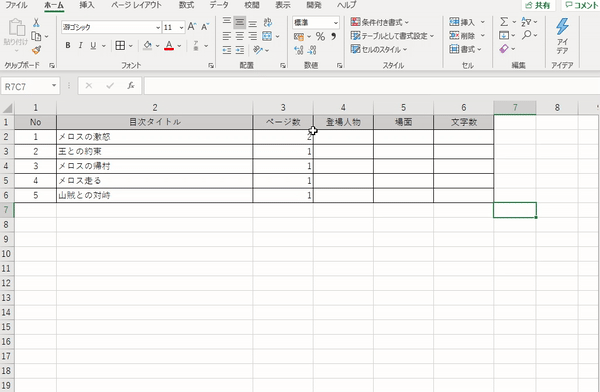The width and height of the screenshot is (600, 392).
Task: Switch to Formulas (数式) tab
Action: pos(186,5)
